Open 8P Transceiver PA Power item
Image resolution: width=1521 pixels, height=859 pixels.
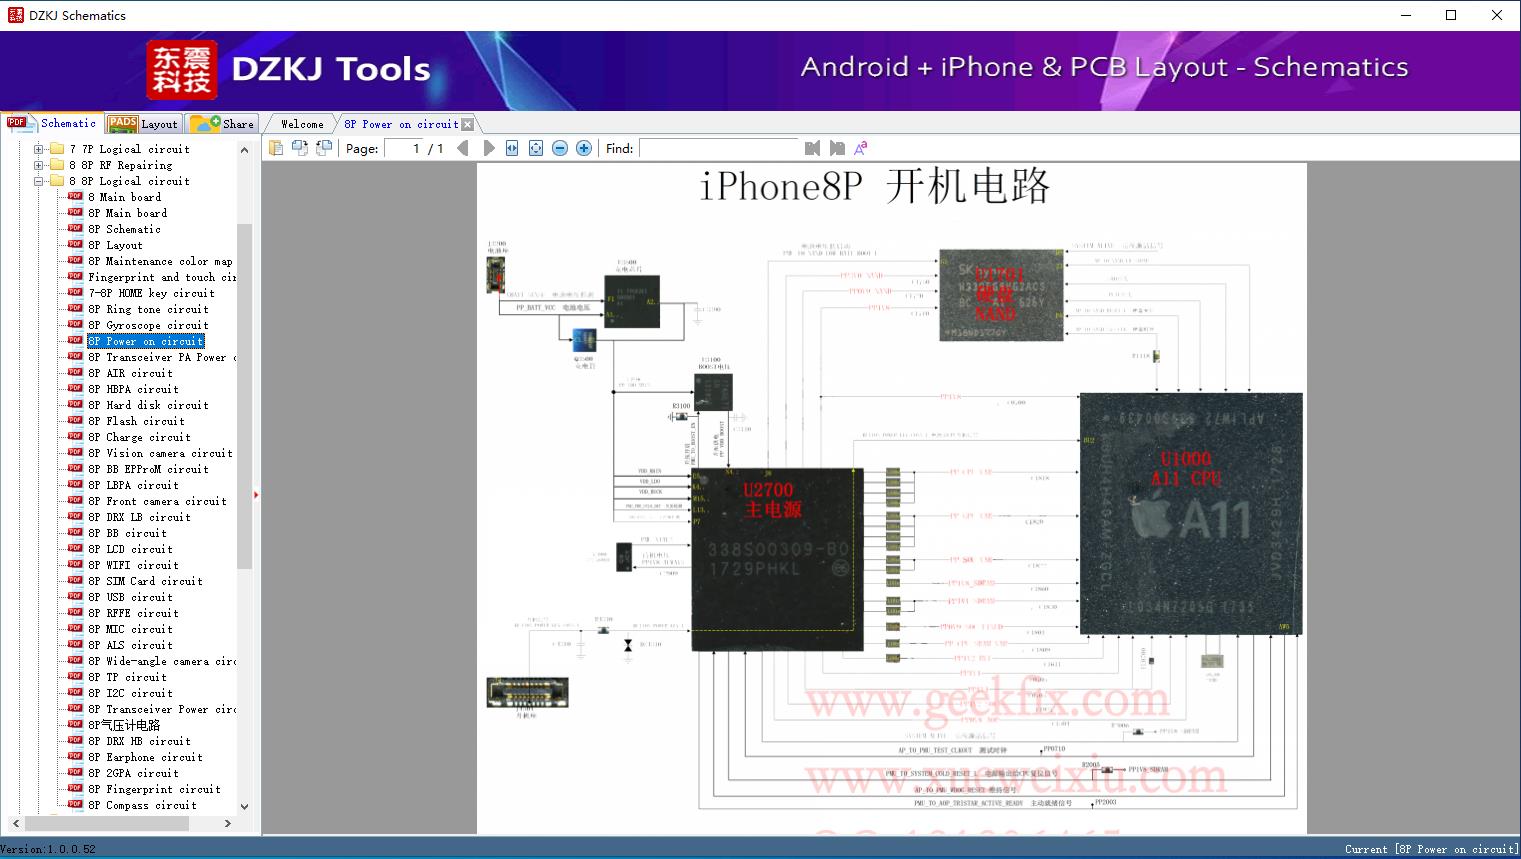pyautogui.click(x=162, y=357)
